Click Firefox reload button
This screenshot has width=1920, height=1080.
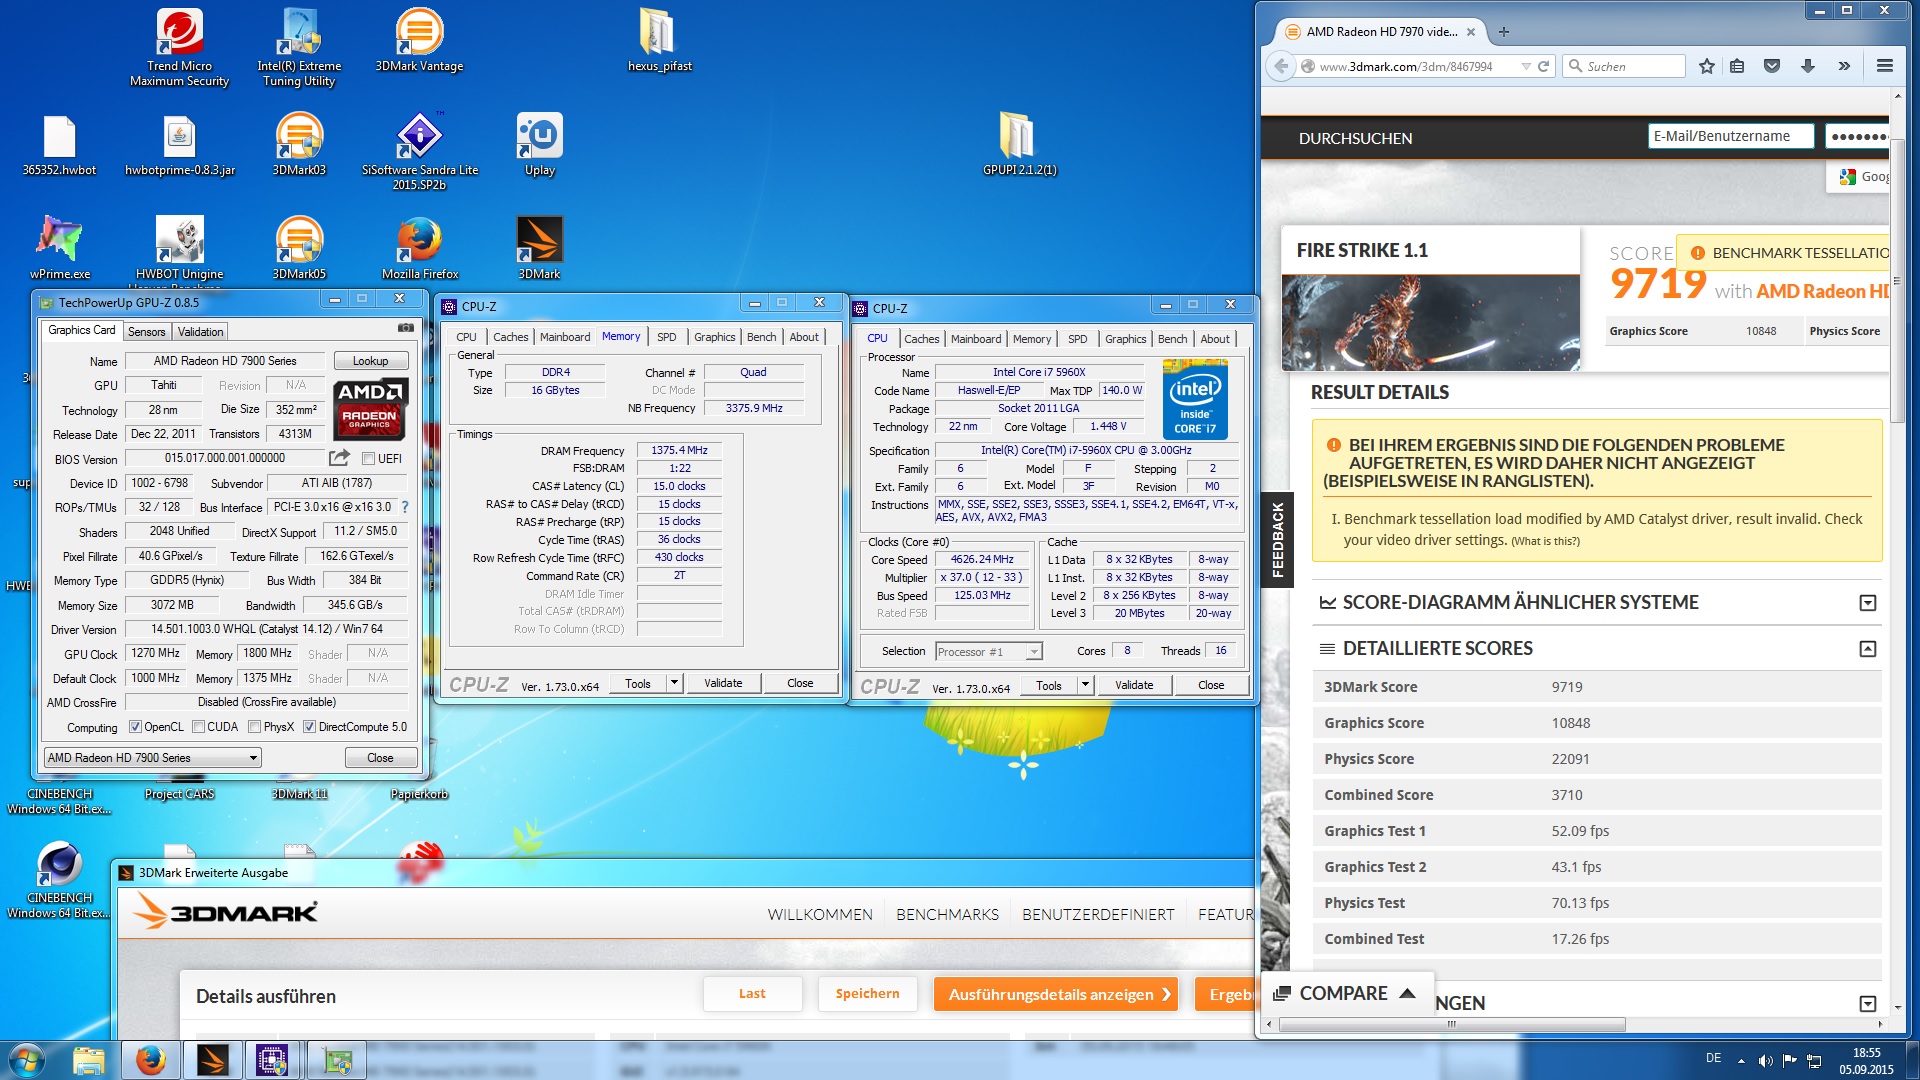pos(1543,66)
